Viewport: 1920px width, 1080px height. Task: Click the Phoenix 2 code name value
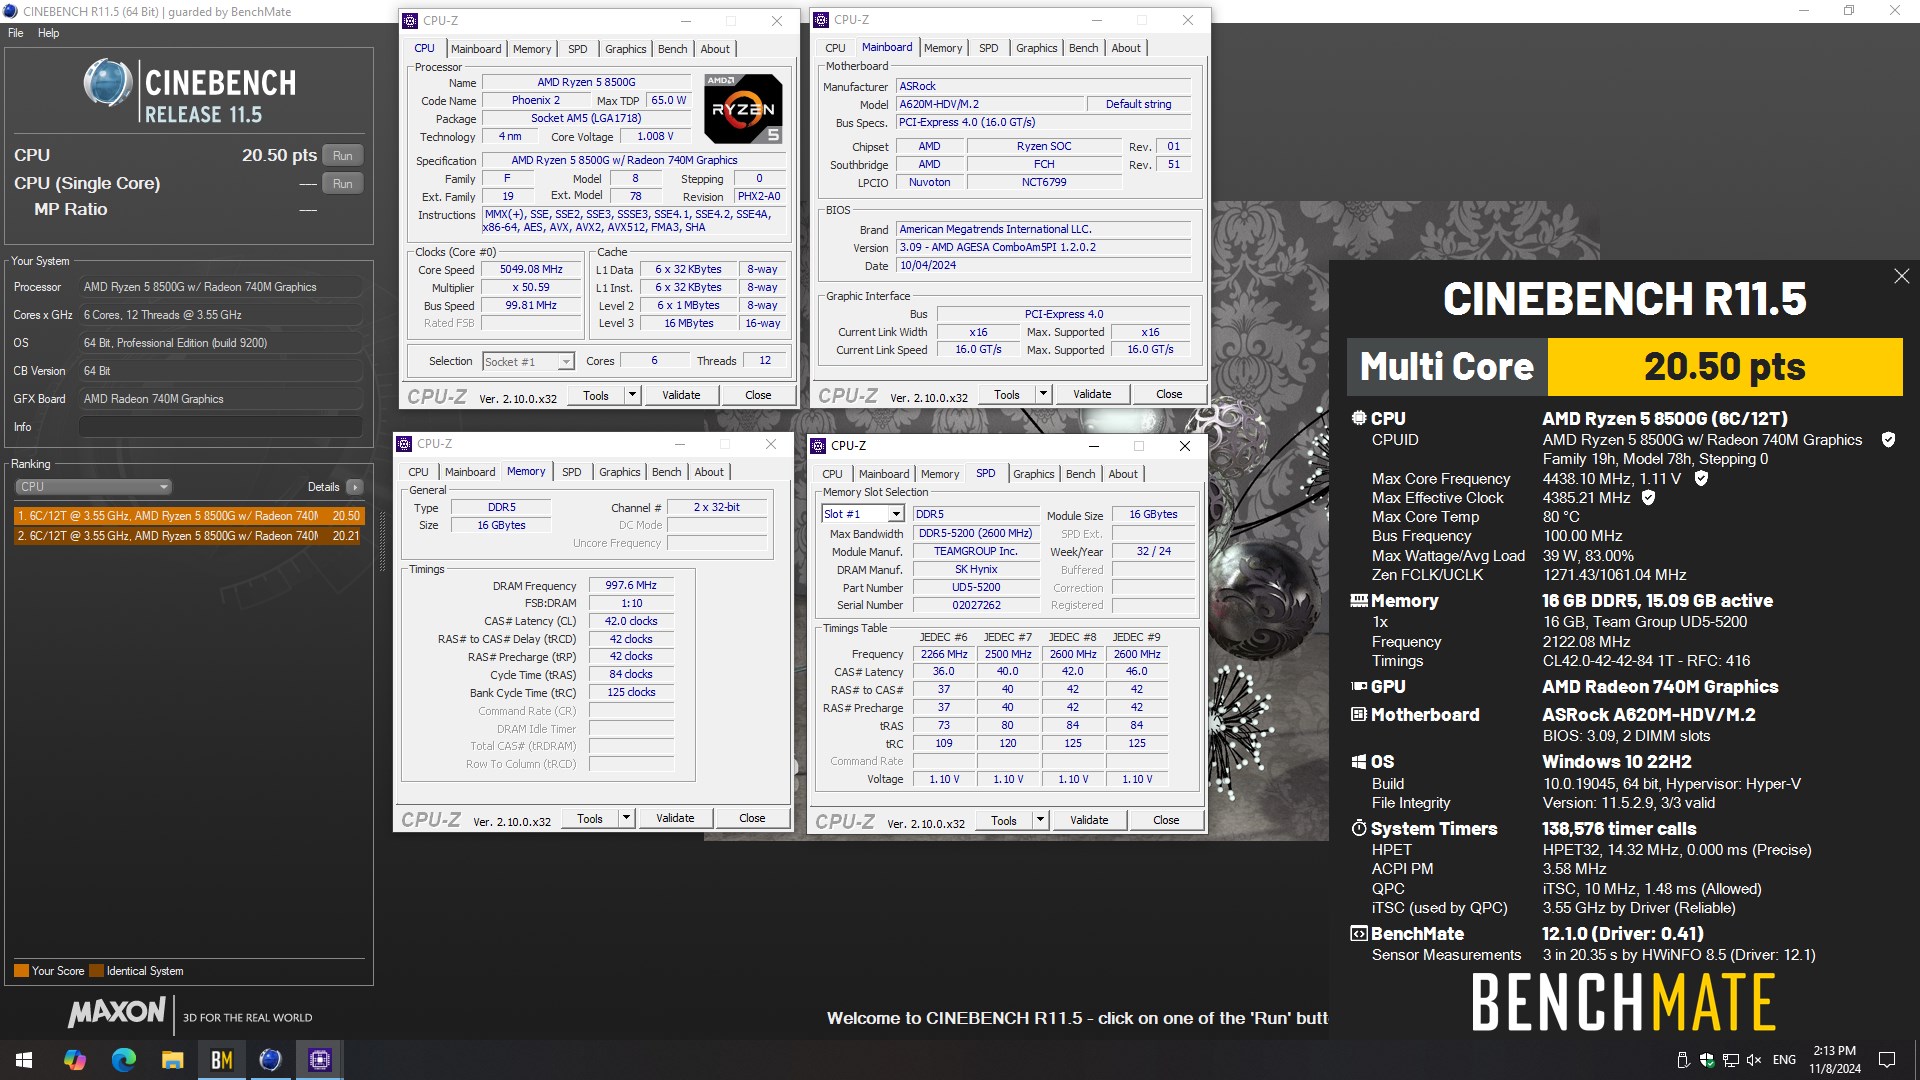click(x=536, y=101)
